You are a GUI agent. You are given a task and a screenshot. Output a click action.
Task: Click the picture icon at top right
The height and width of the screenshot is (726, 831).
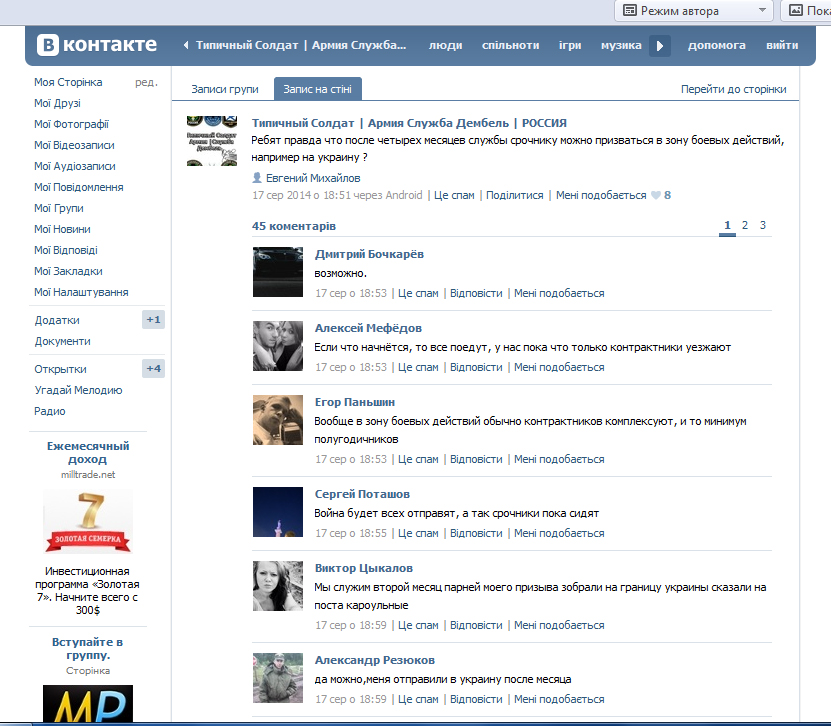(796, 10)
